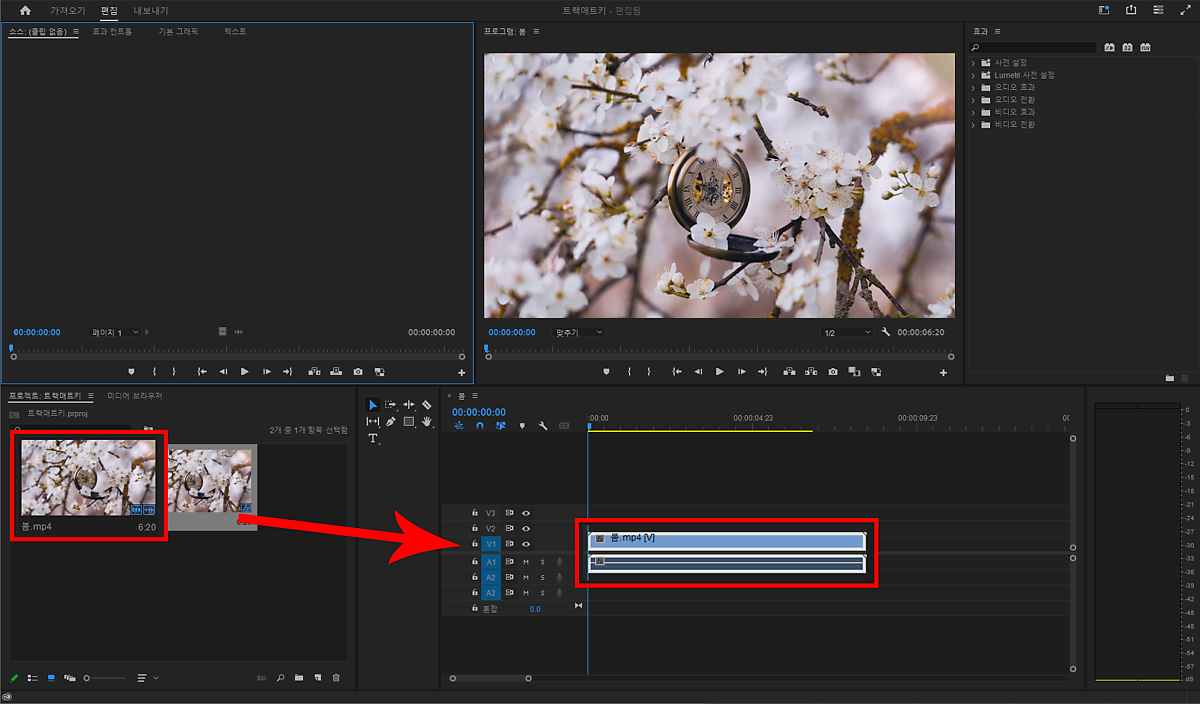Adjust the thumbnail size slider in Project panel

[x=100, y=678]
